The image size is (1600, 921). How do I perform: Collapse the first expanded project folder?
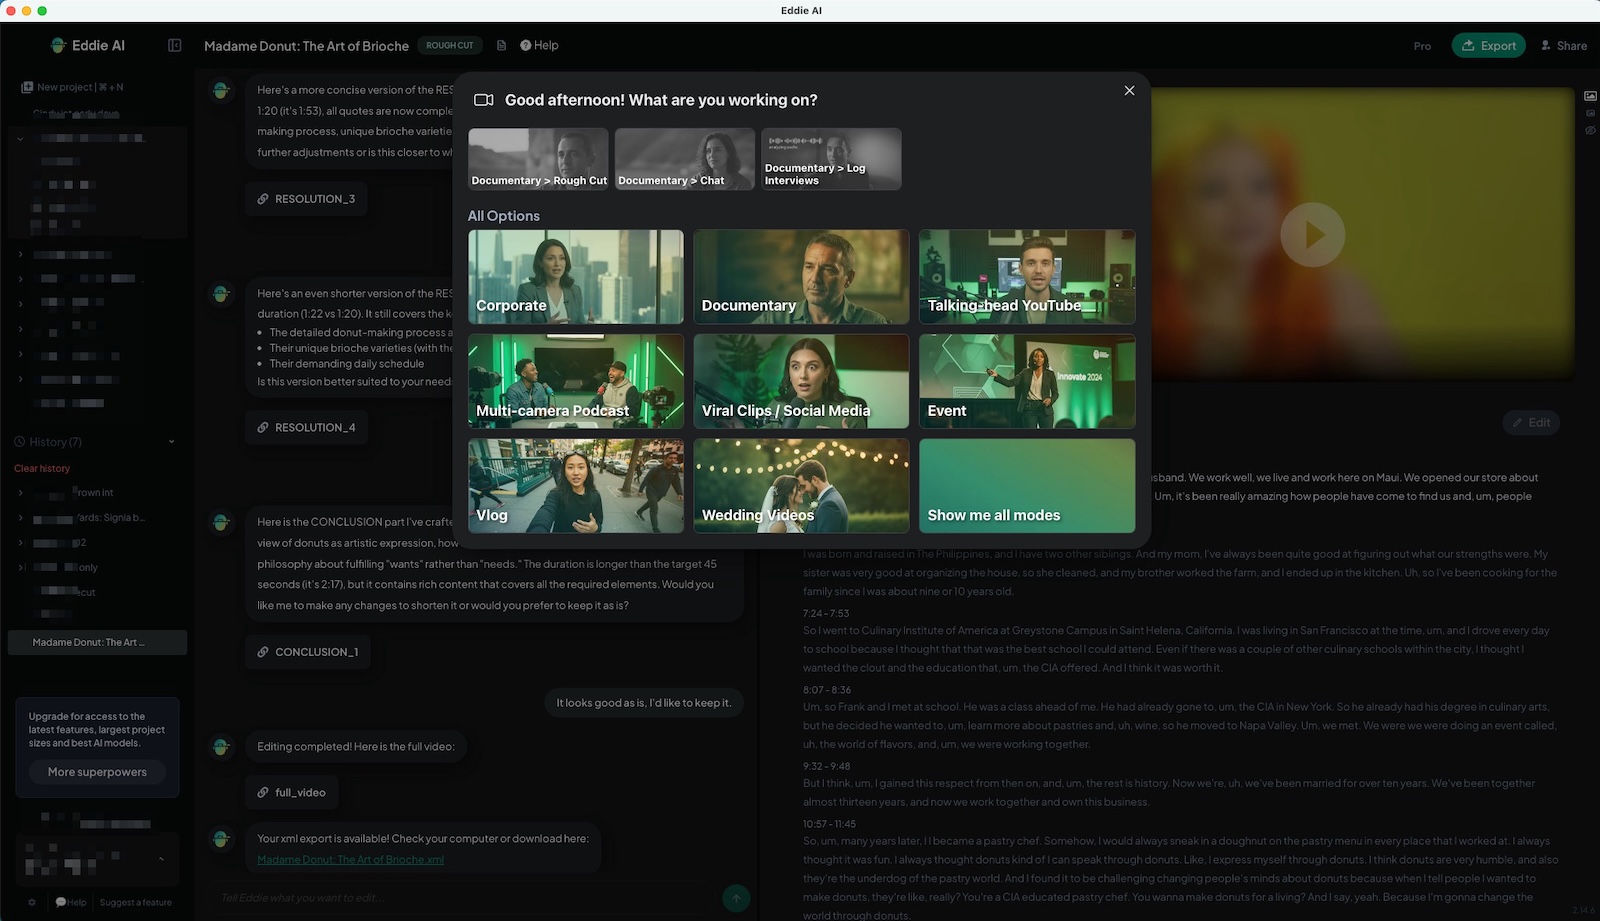(x=20, y=138)
